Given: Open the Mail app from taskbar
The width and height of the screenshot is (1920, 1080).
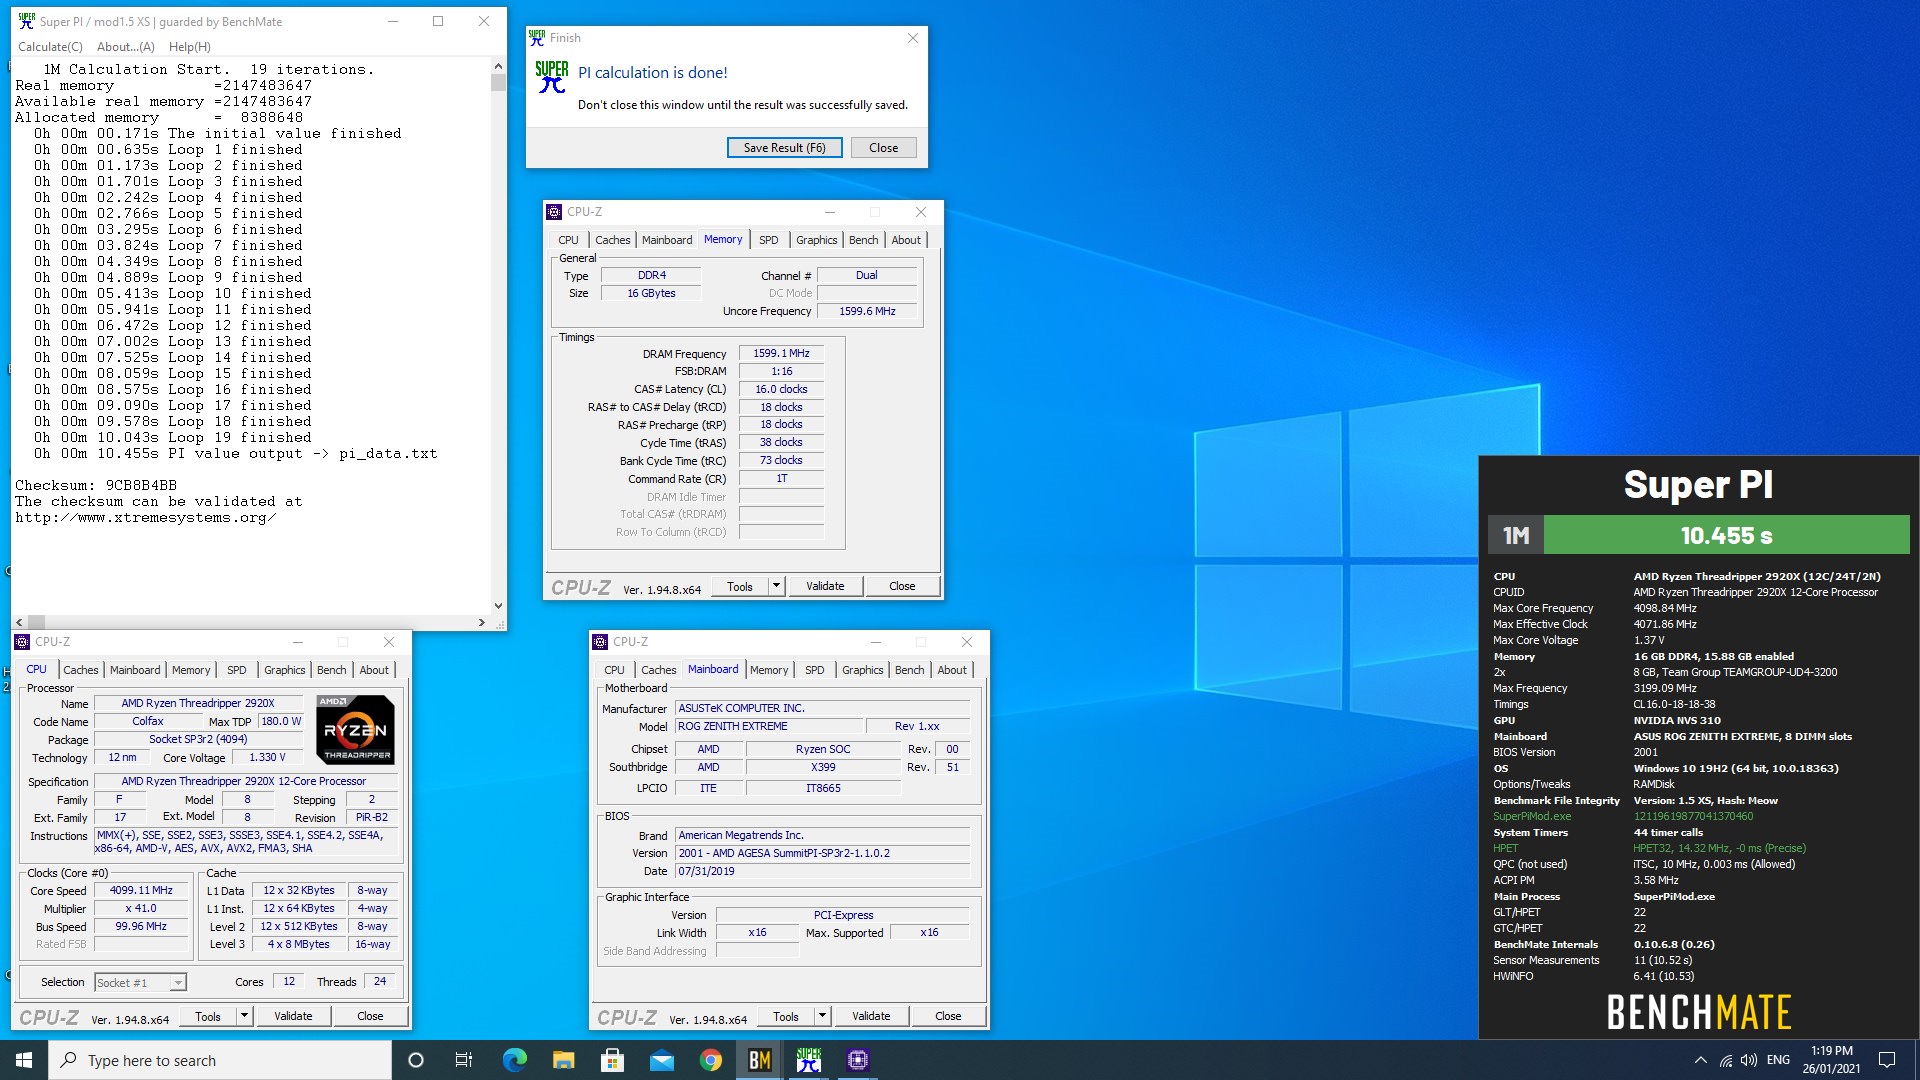Looking at the screenshot, I should [x=661, y=1060].
